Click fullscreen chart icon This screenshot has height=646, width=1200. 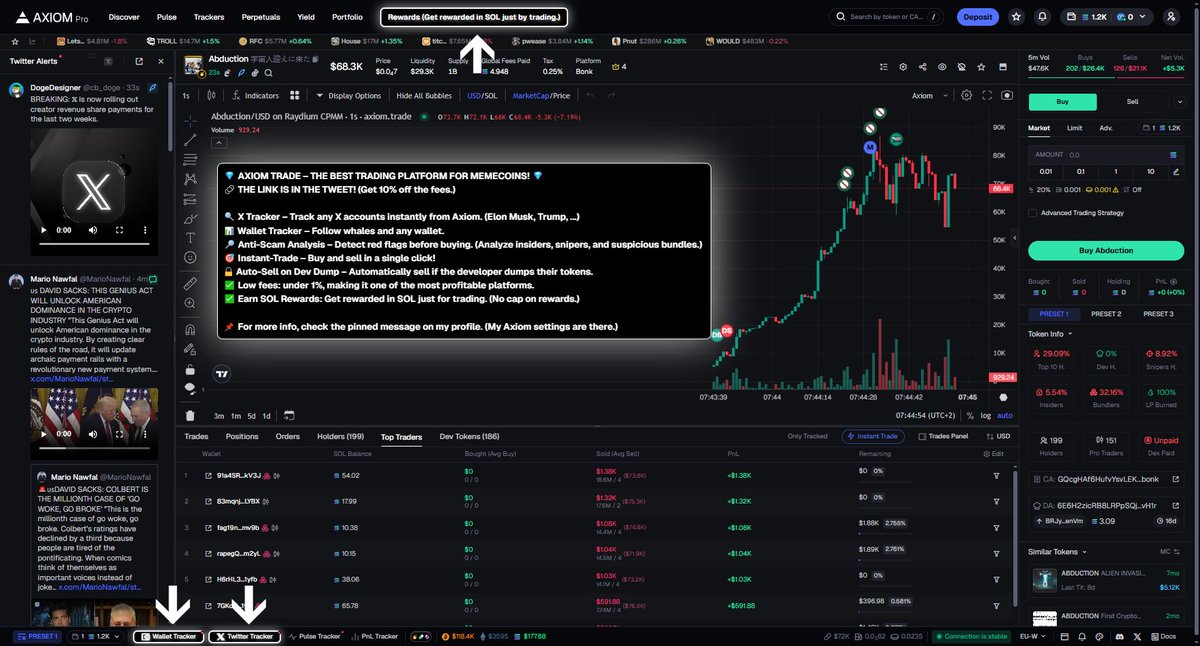[987, 96]
